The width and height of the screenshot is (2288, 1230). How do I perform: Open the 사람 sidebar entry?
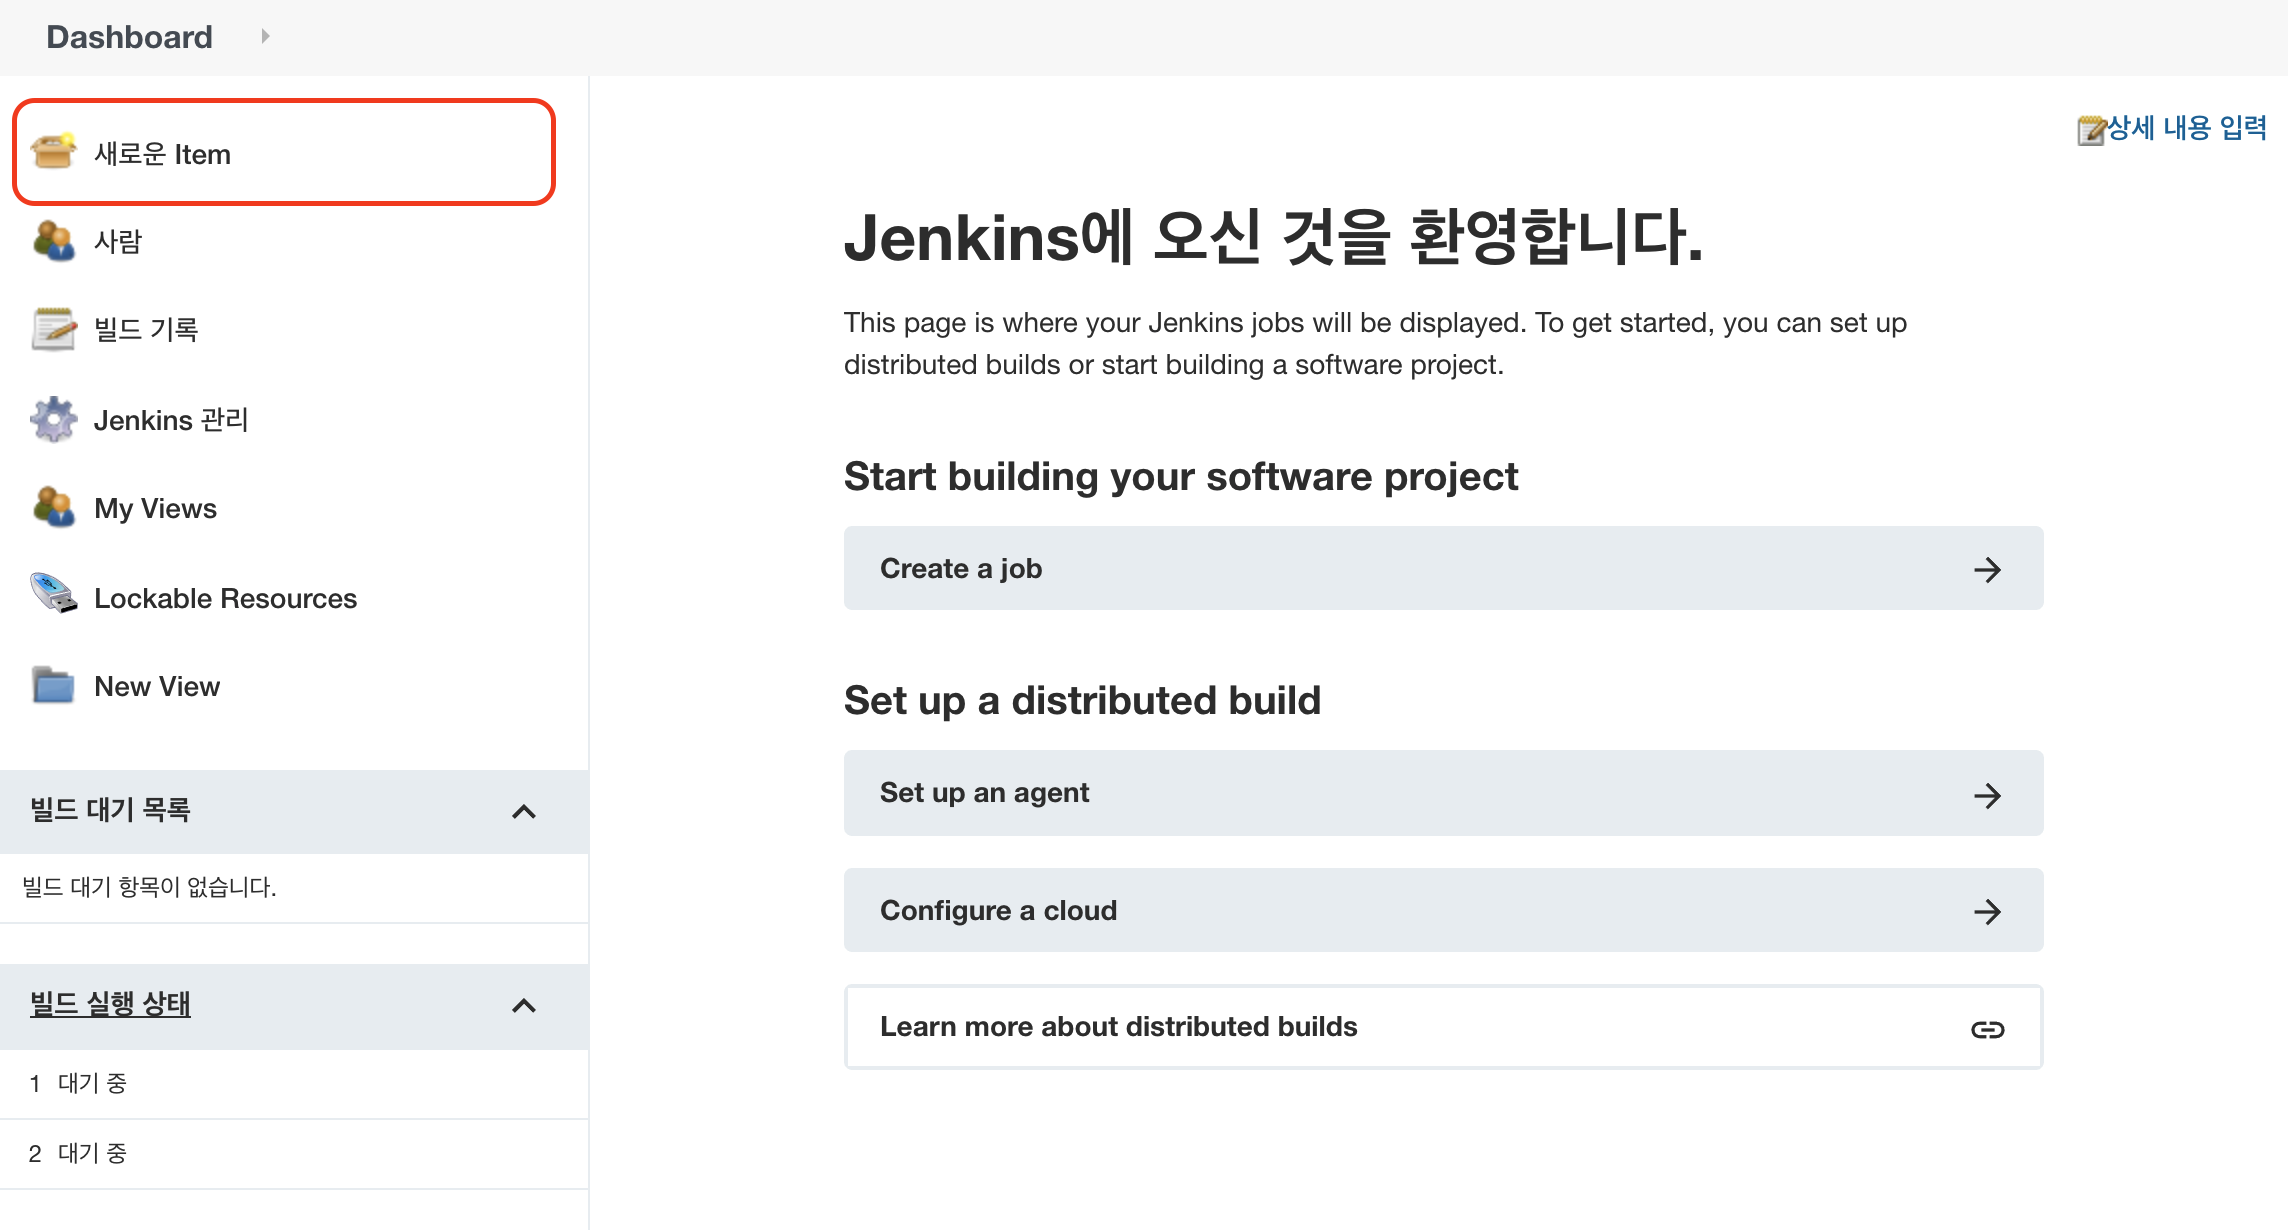click(x=118, y=242)
